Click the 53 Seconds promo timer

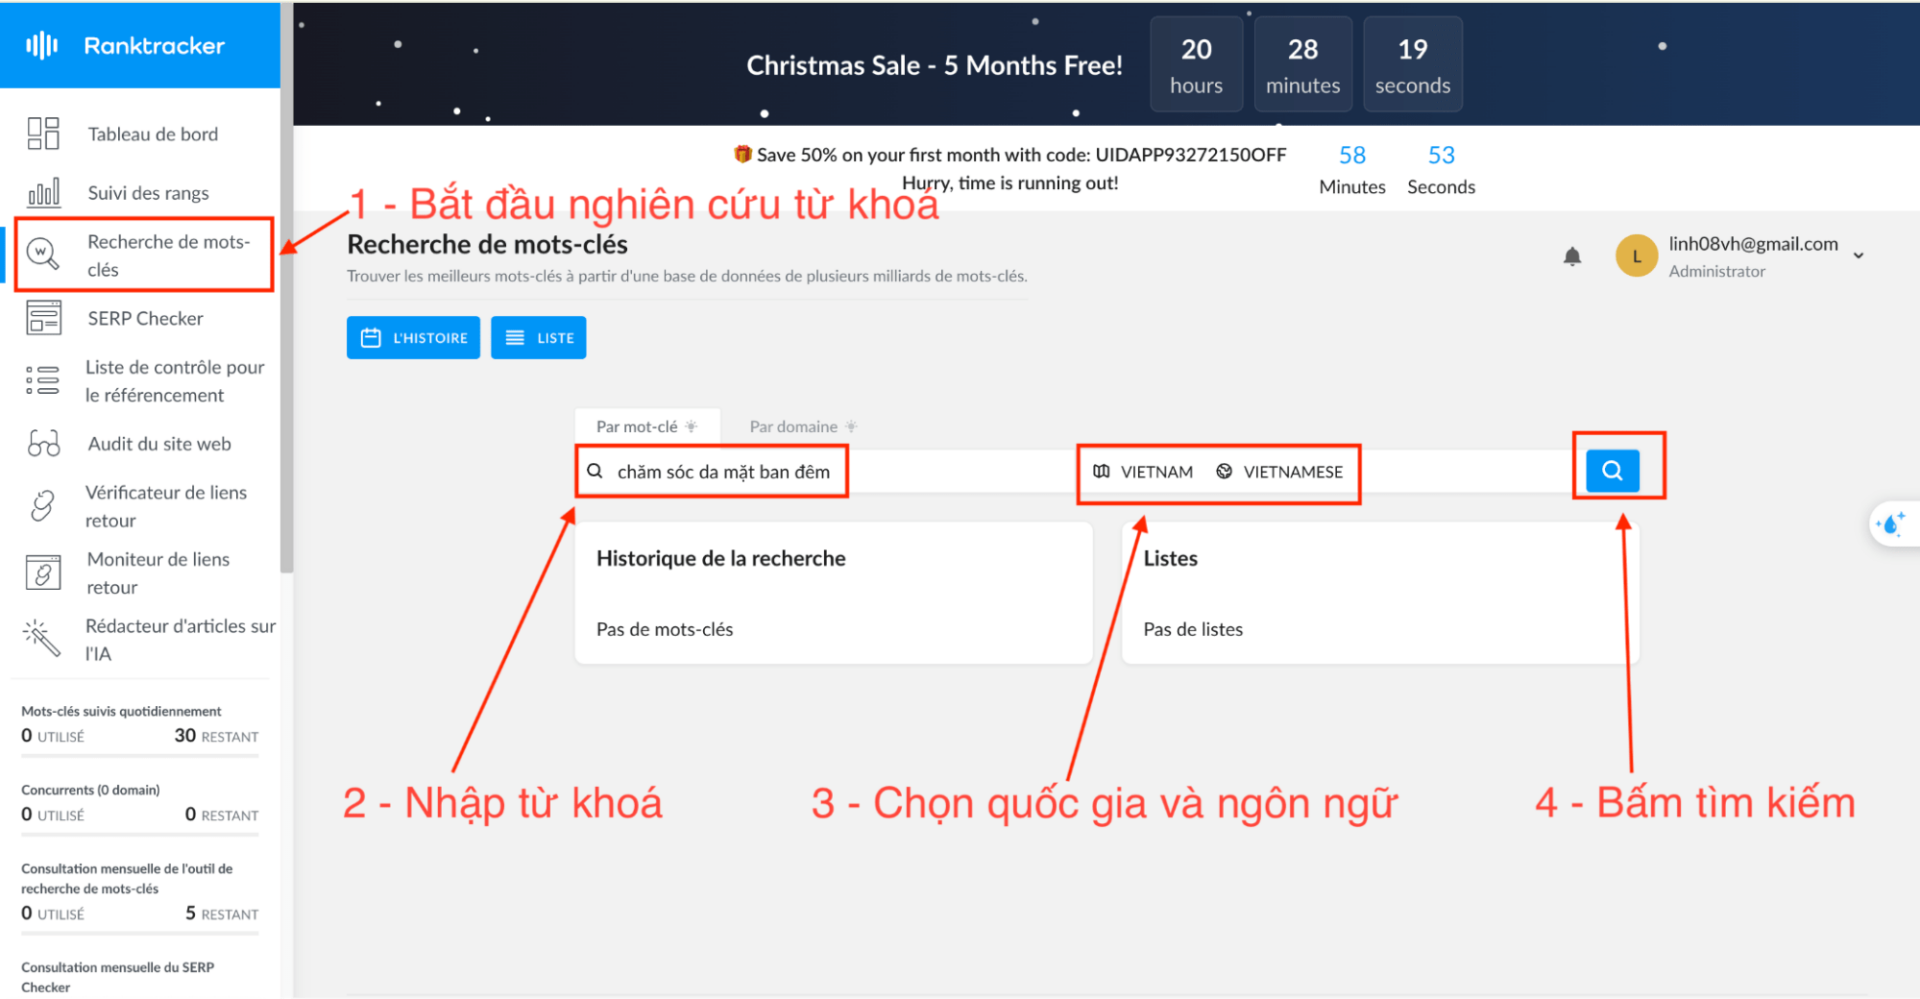coord(1441,170)
